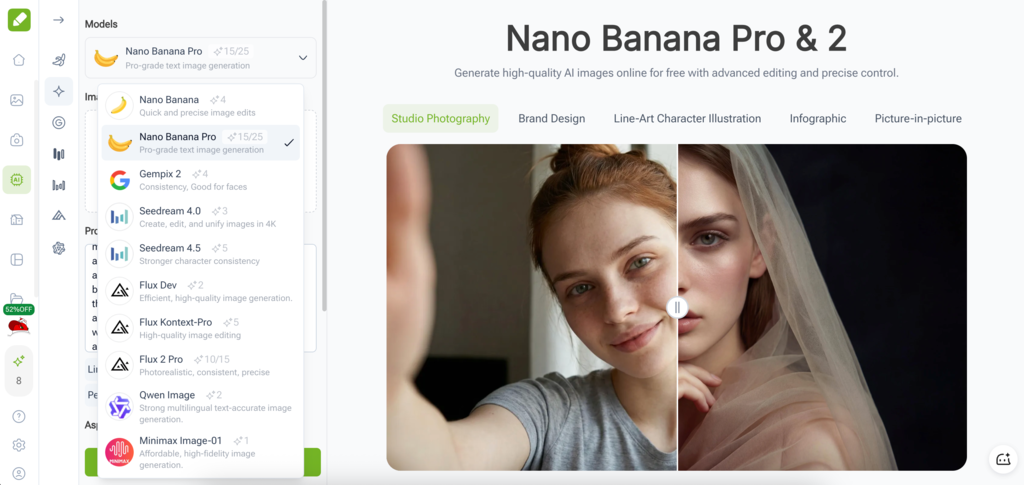
Task: Click the prompt text area
Action: point(310,298)
